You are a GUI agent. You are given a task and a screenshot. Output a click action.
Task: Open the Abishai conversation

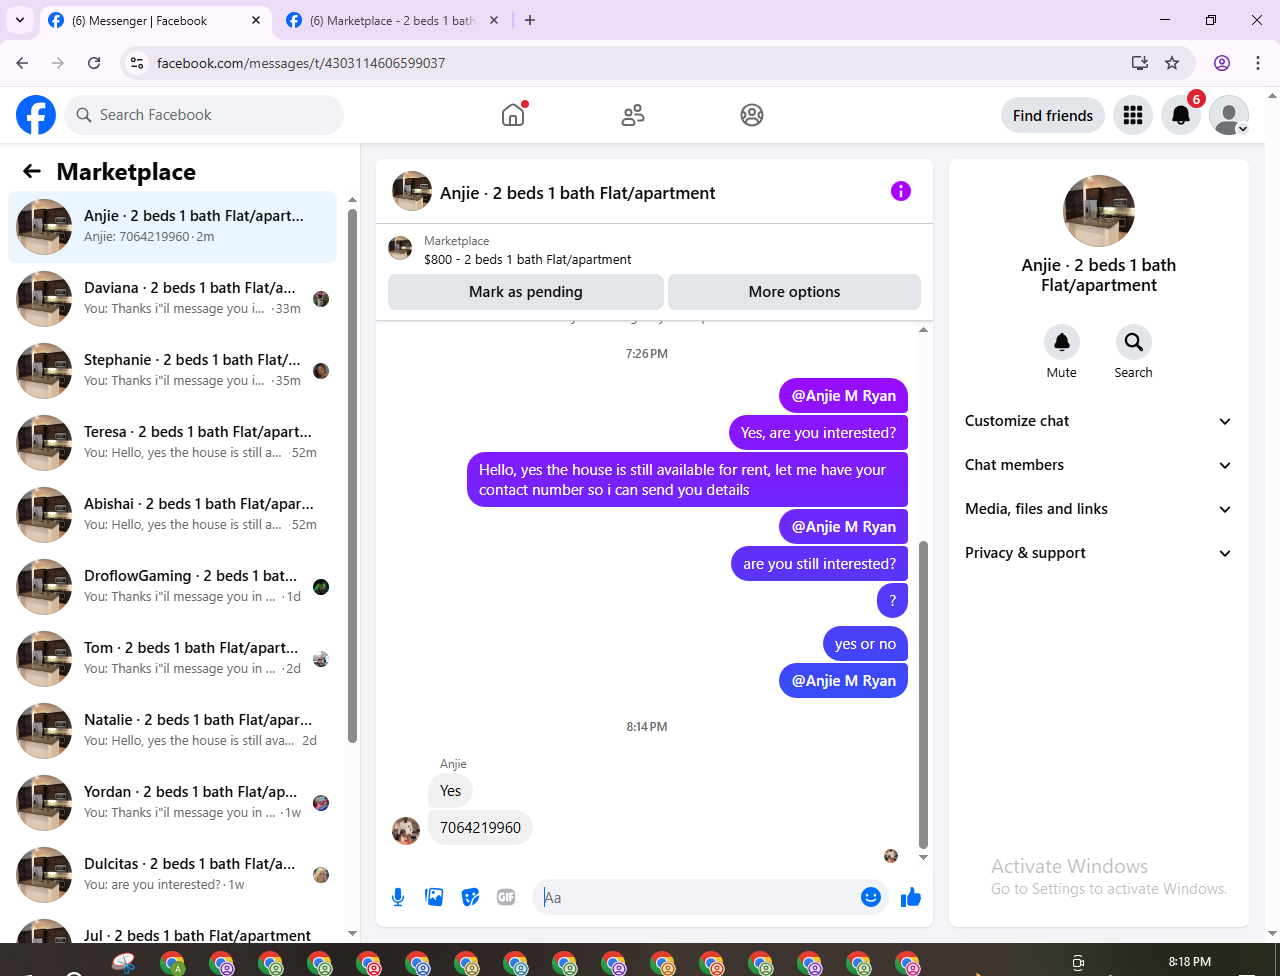click(173, 515)
